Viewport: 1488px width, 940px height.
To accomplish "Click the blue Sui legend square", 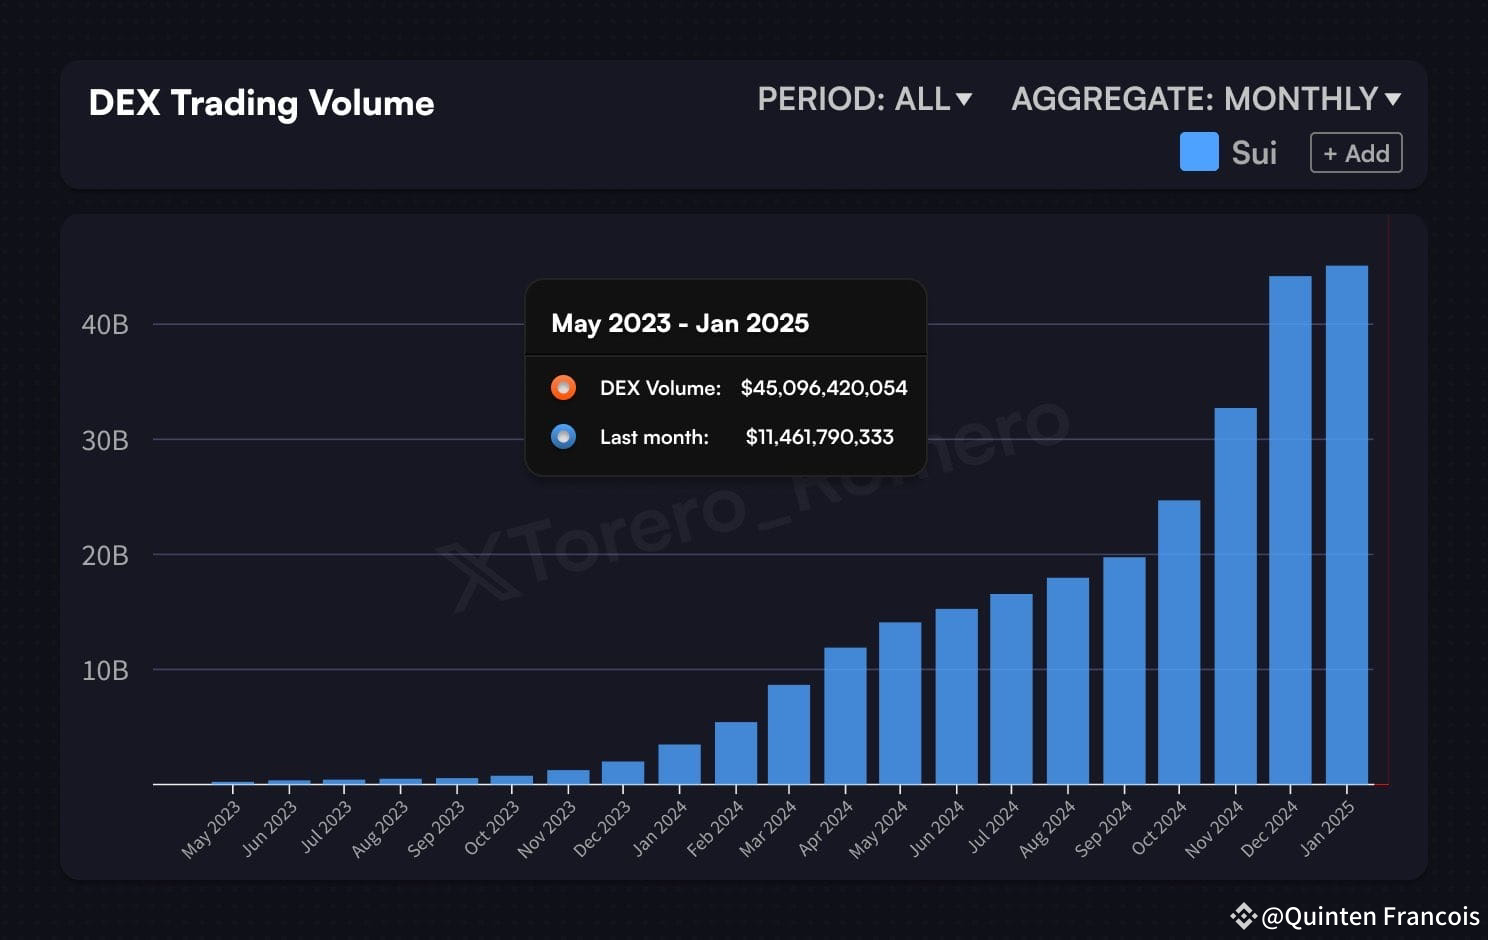I will coord(1198,152).
